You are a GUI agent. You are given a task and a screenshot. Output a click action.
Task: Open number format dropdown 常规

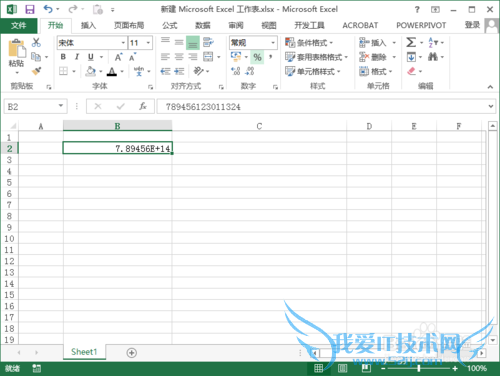click(x=273, y=43)
